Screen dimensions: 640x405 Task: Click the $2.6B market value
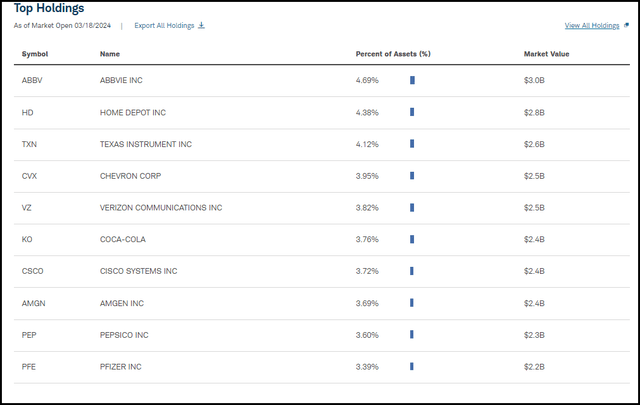coord(534,145)
